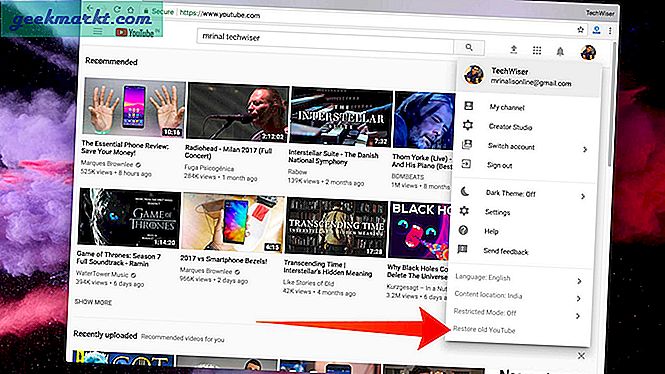Expand Dark Theme chevron arrow

tap(583, 196)
